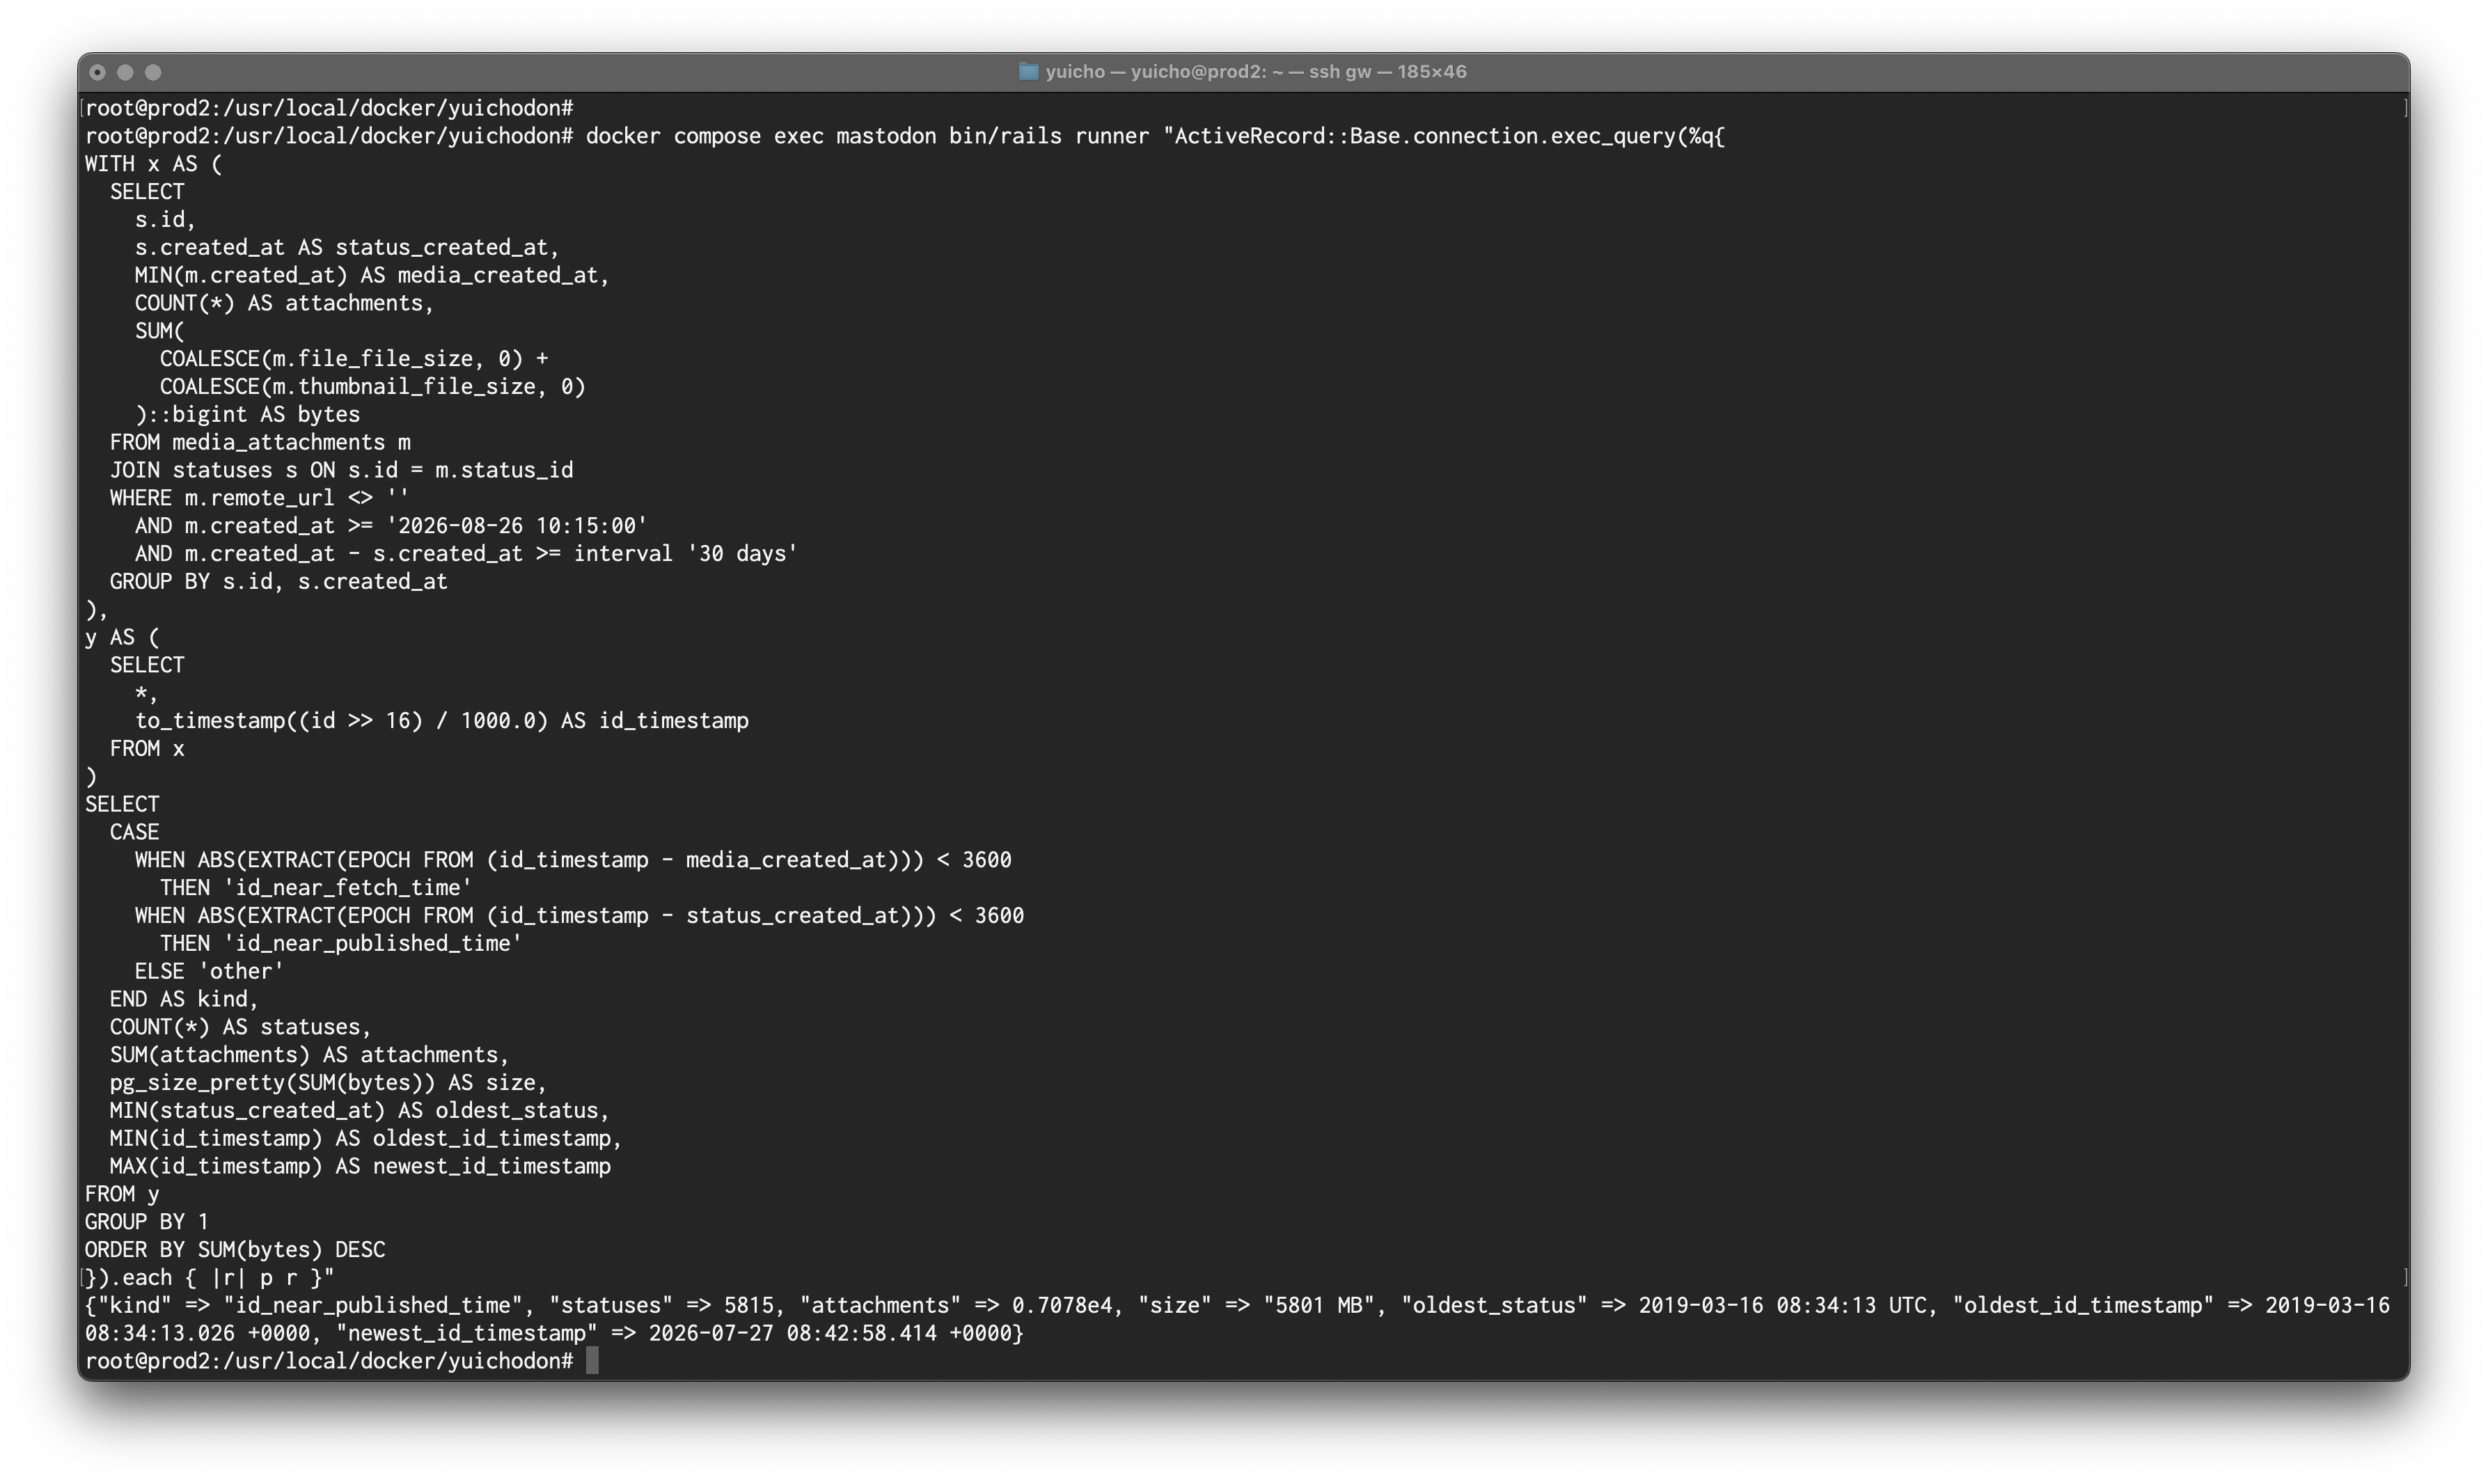2488x1484 pixels.
Task: Click "ELSE 'other'" line
Action: 209,971
